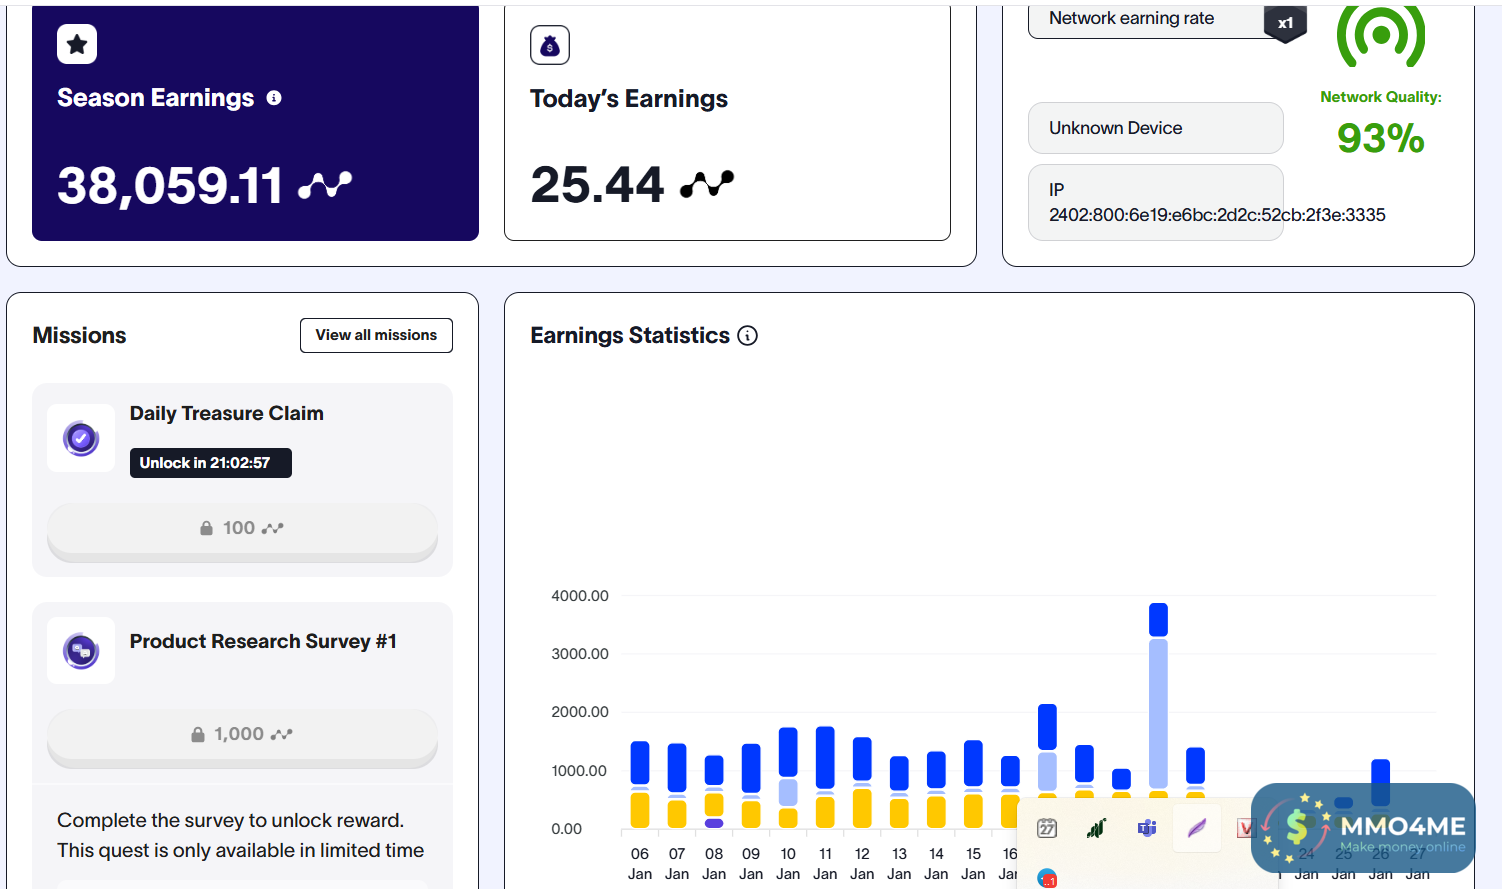Viewport: 1502px width, 889px height.
Task: Click the points symbol beside 25.44
Action: tap(707, 184)
